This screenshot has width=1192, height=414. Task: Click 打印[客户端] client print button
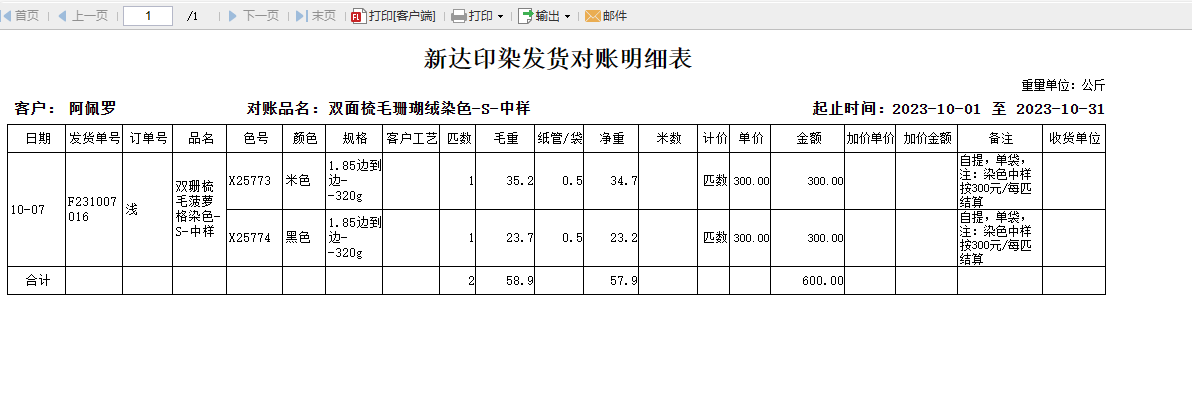394,15
